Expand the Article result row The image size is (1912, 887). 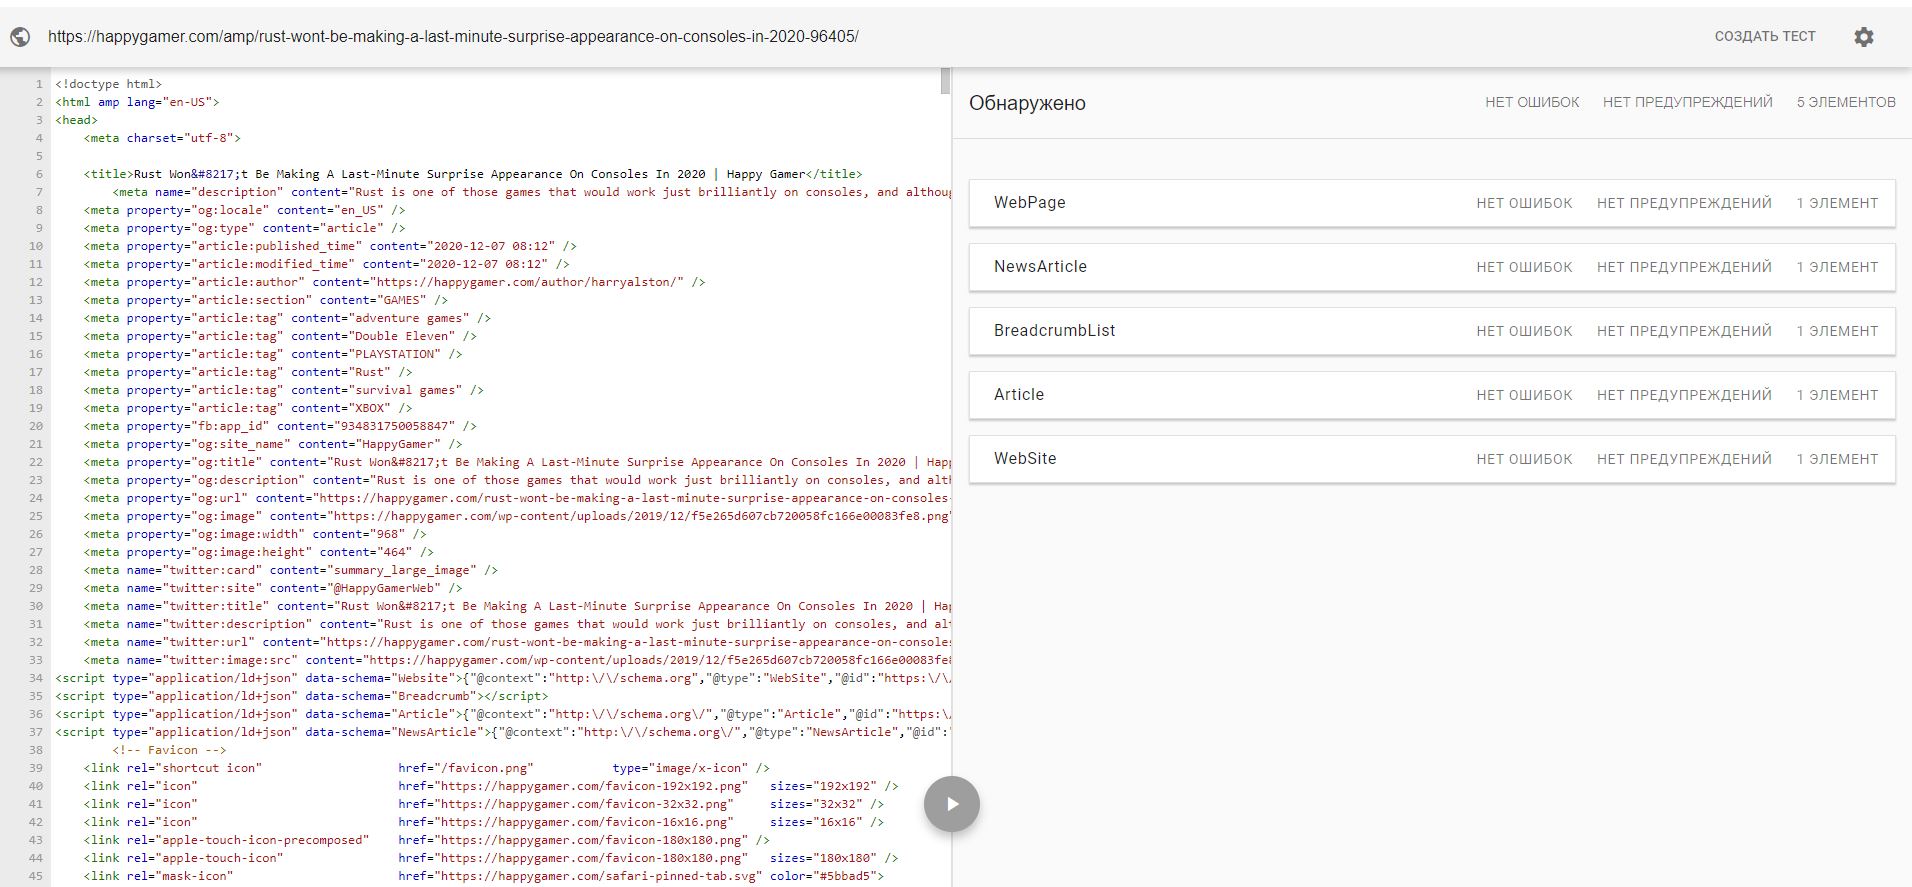click(1432, 395)
